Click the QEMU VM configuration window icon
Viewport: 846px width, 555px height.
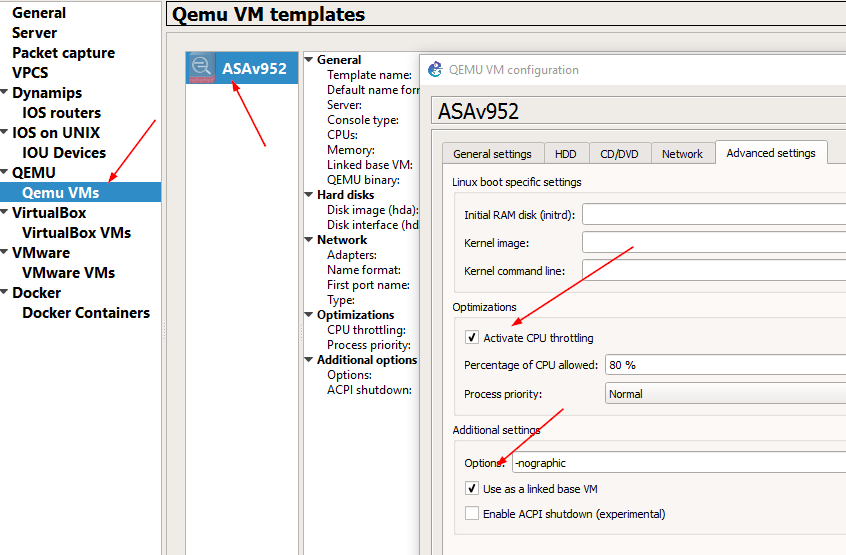pos(435,70)
